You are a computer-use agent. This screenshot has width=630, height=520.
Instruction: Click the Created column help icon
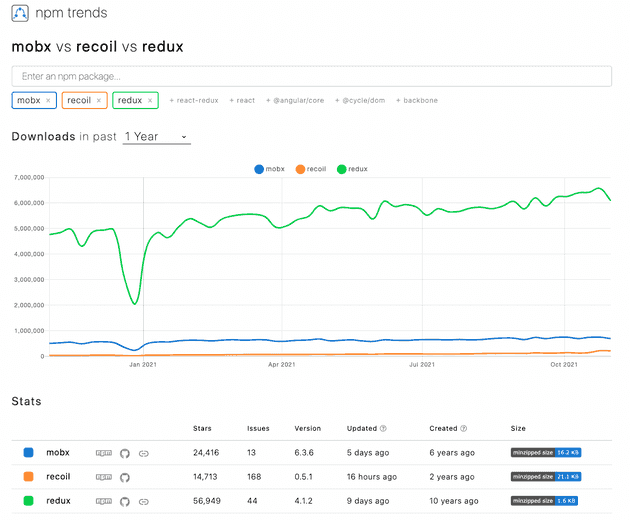pos(466,429)
